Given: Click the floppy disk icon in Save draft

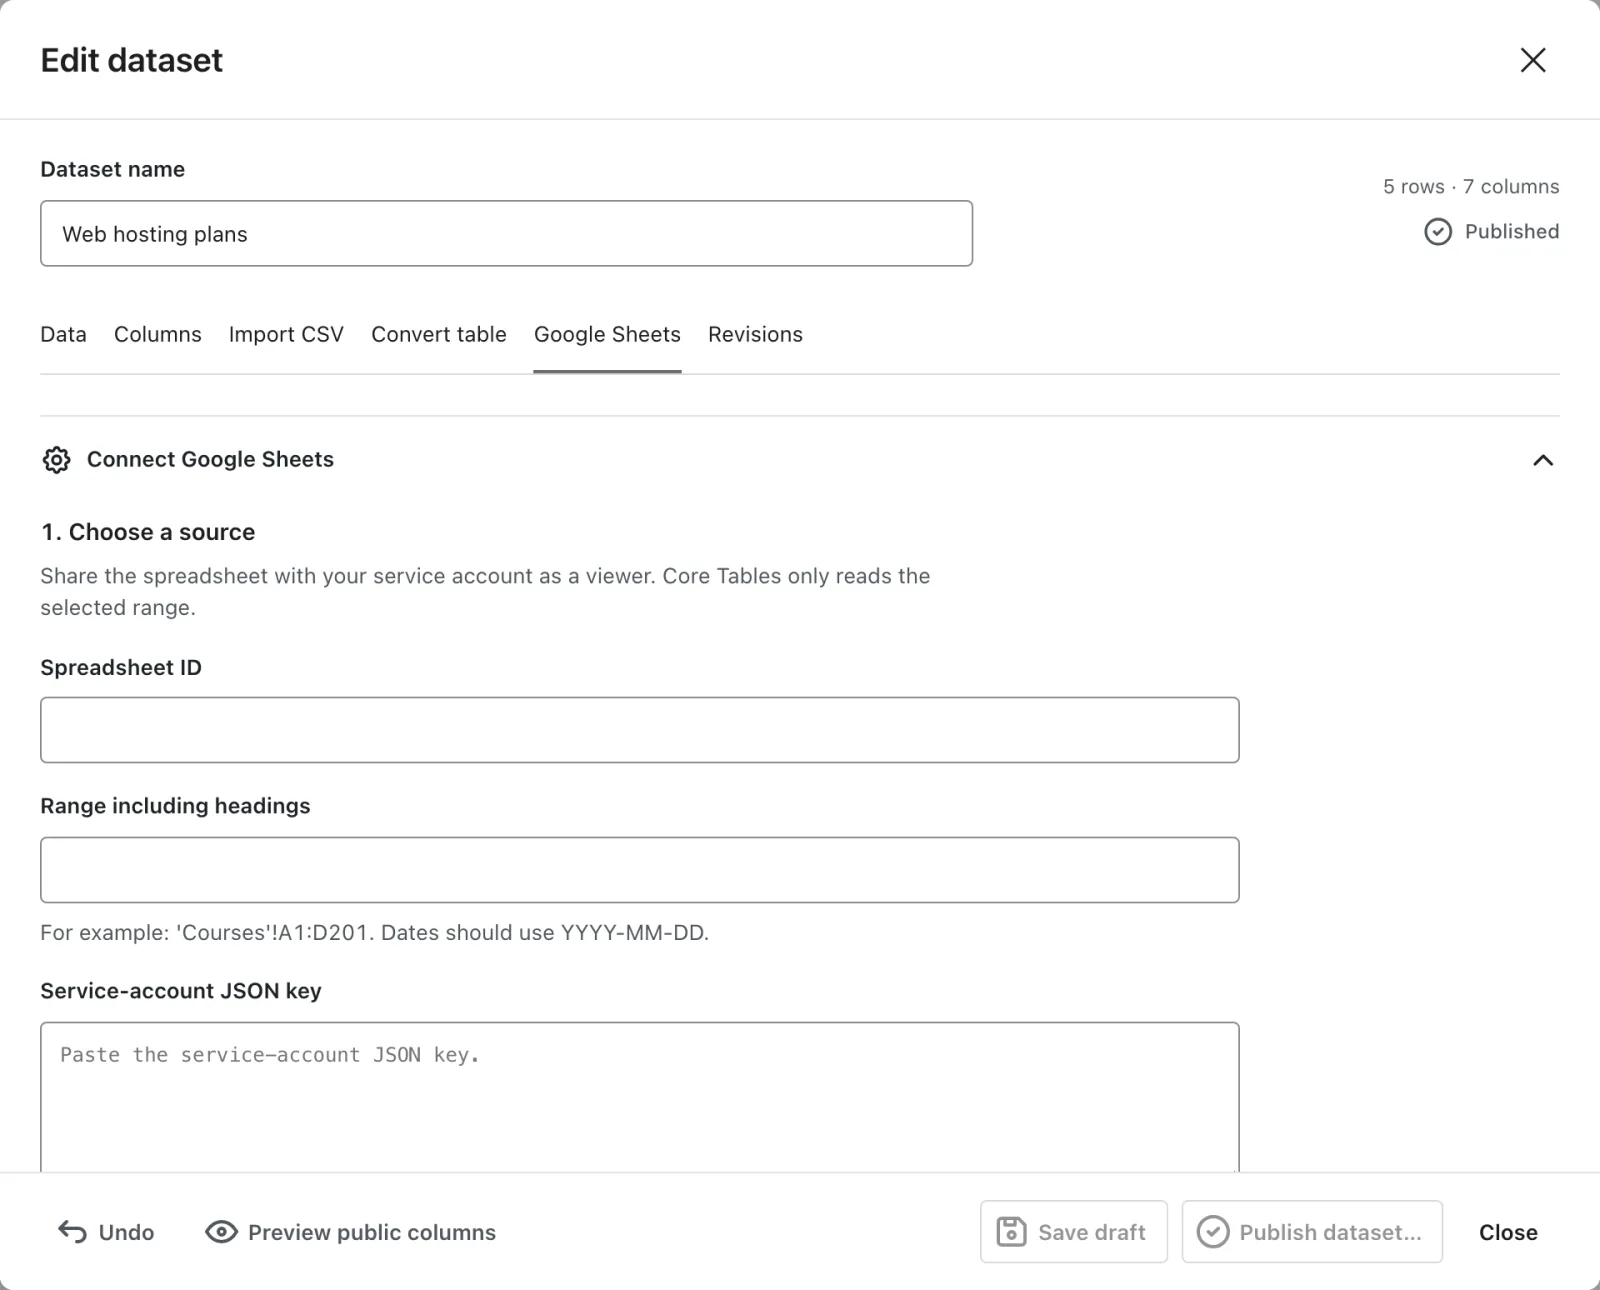Looking at the screenshot, I should click(x=1011, y=1232).
